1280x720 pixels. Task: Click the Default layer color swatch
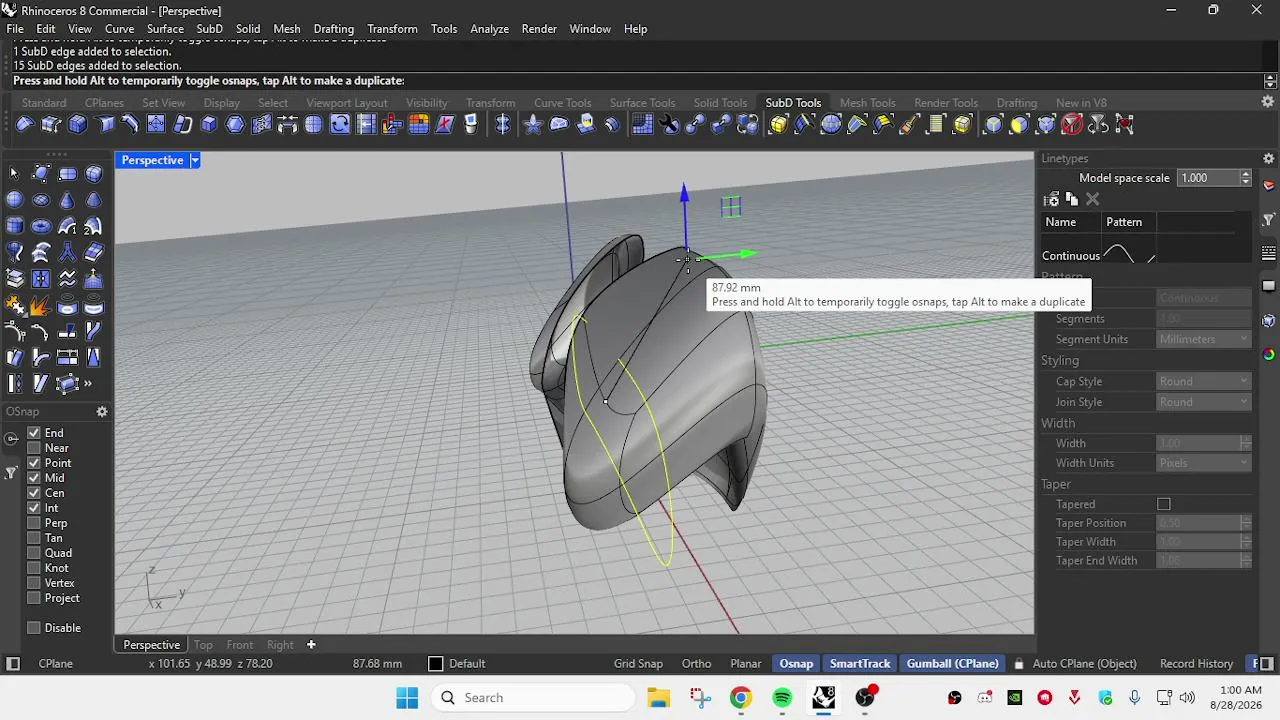(x=435, y=664)
